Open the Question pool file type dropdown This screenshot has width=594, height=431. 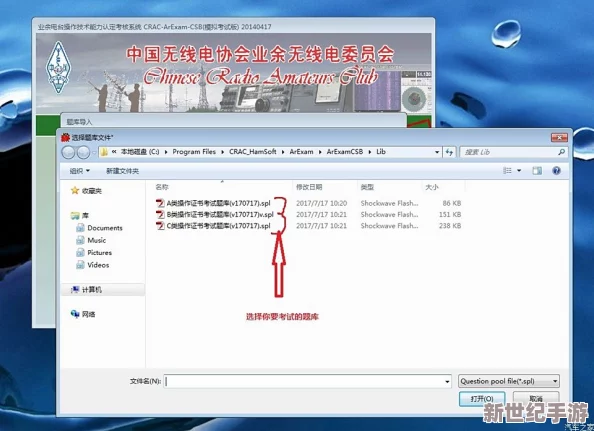(508, 381)
